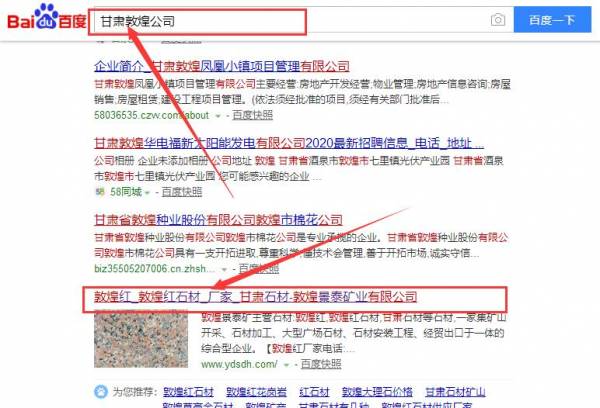Click the Baidu logo
Viewport: 600px width, 408px height.
(44, 20)
